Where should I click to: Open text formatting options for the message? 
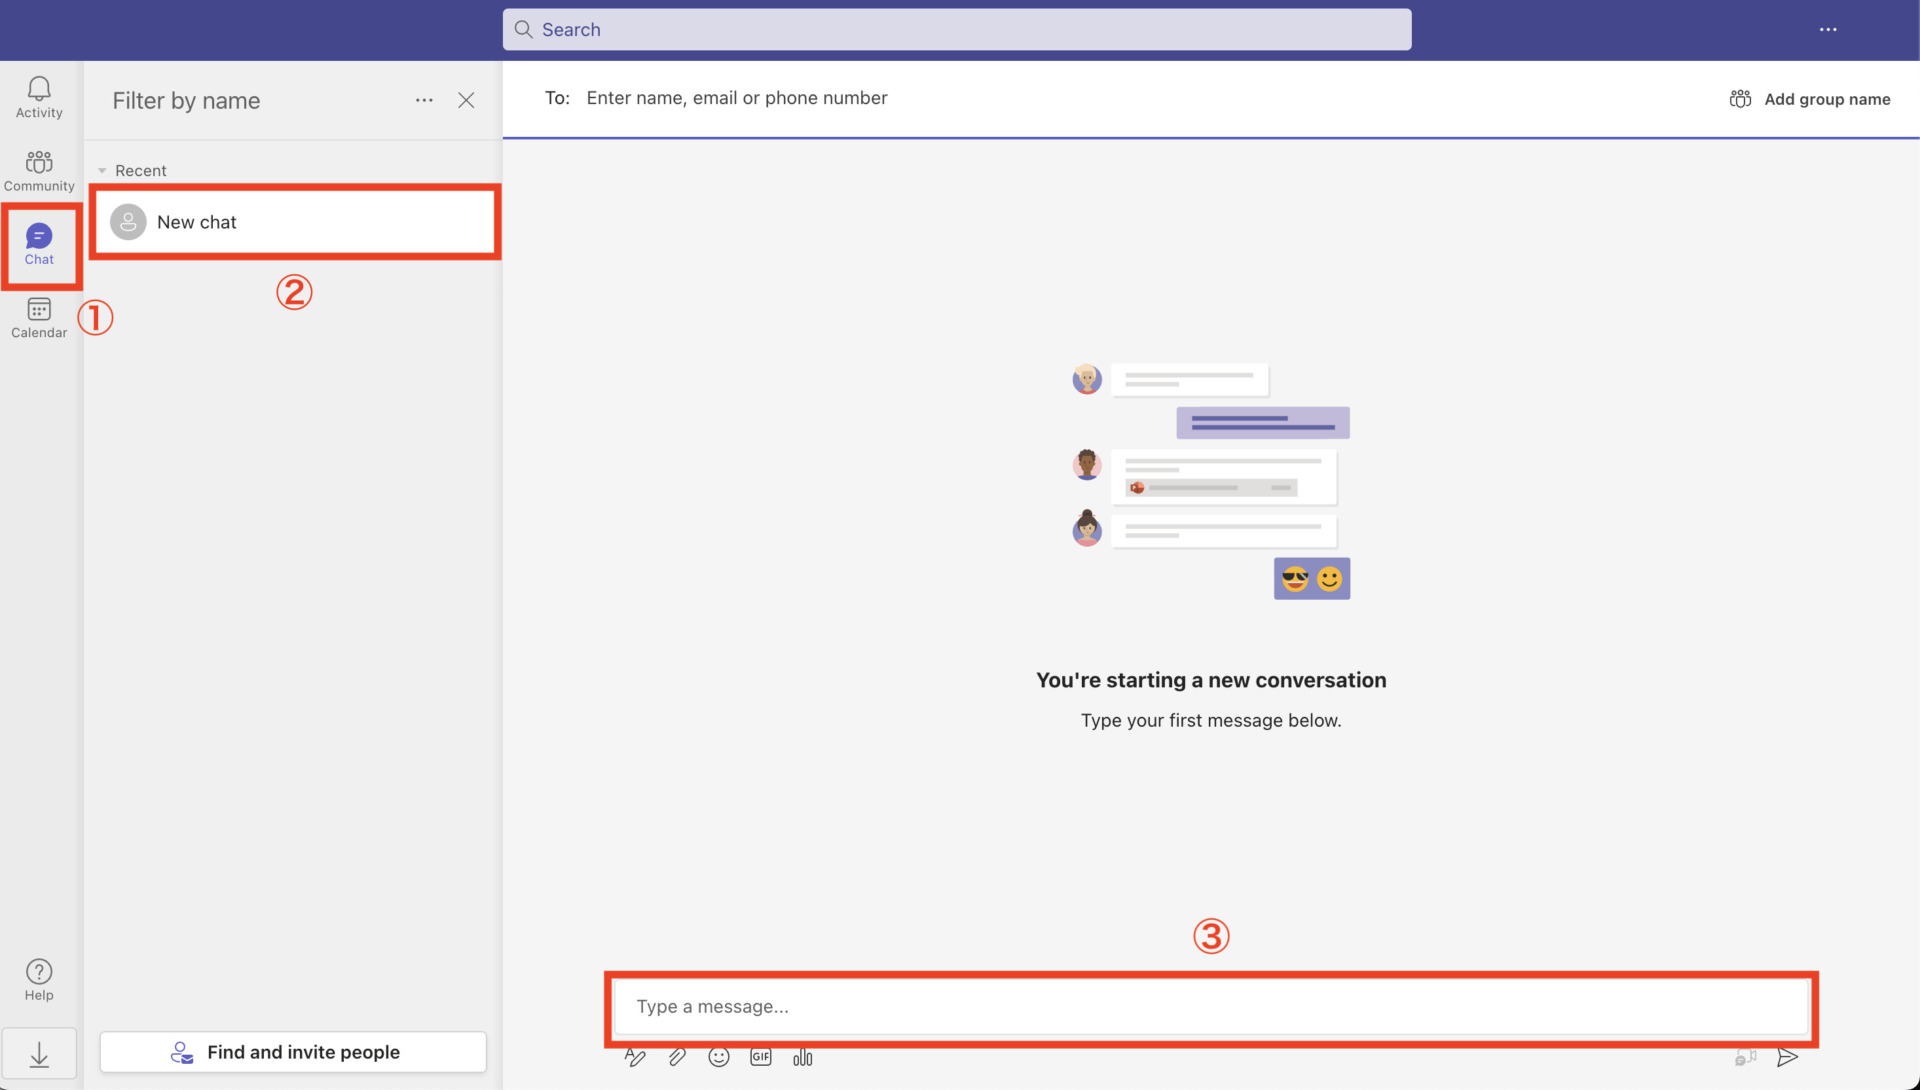tap(636, 1057)
